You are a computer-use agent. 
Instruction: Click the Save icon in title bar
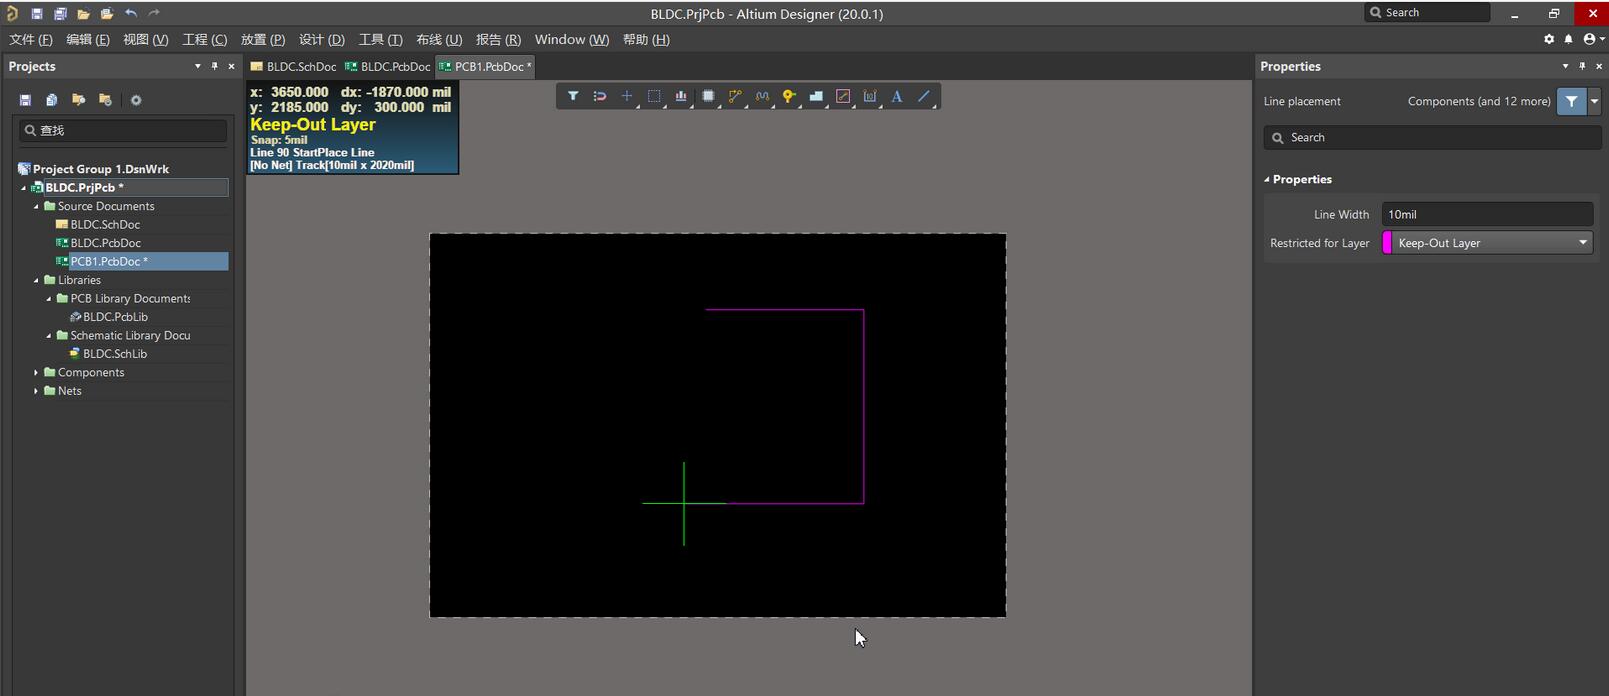coord(36,13)
